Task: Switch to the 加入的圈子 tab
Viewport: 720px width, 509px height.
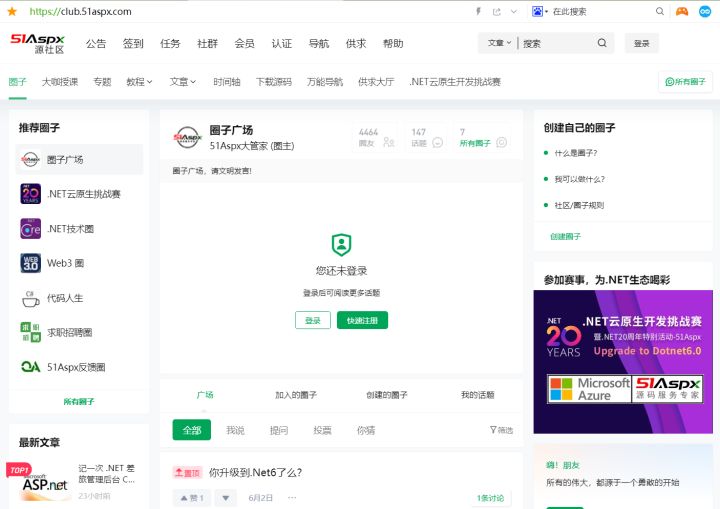Action: click(x=296, y=395)
